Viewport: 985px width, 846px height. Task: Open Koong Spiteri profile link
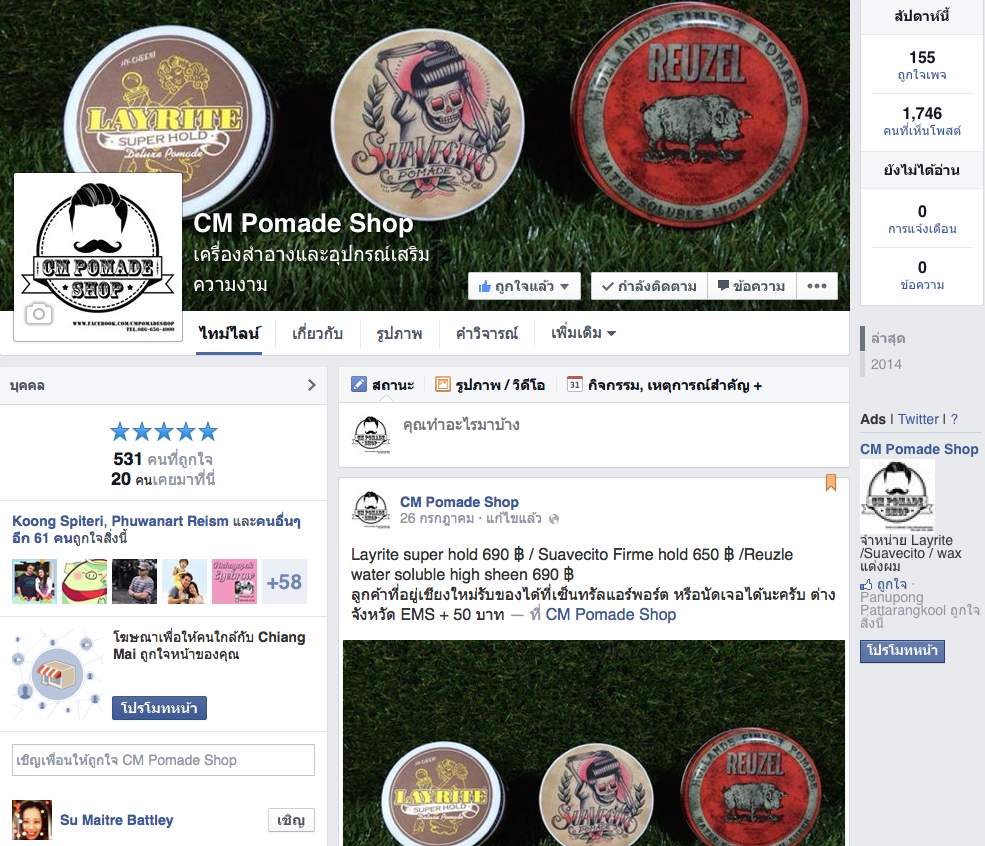click(58, 521)
